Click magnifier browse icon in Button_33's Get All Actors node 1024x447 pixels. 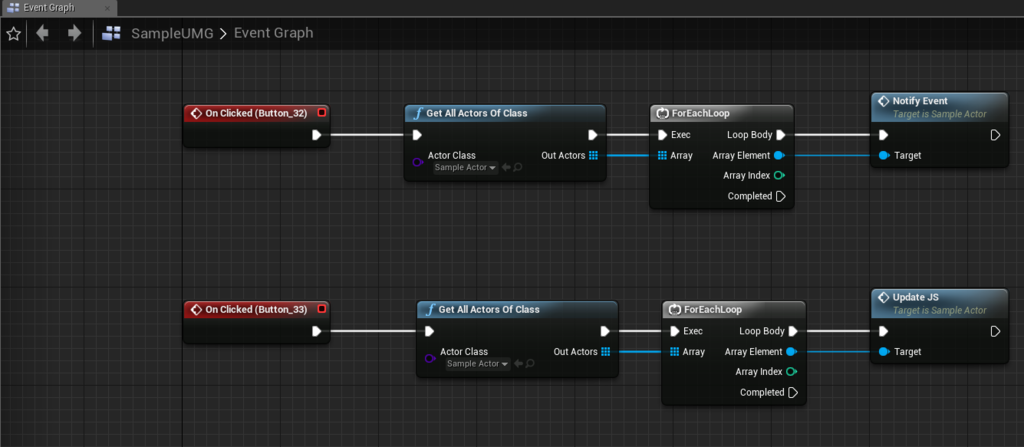[x=530, y=363]
